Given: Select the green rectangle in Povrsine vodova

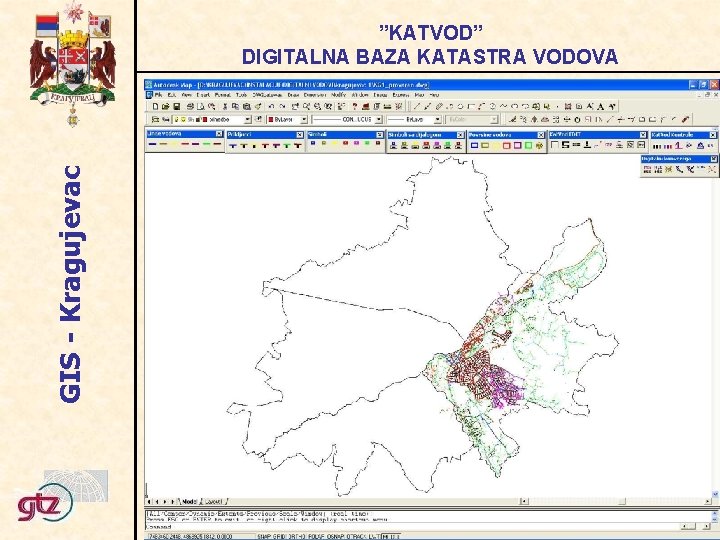Looking at the screenshot, I should tap(528, 146).
